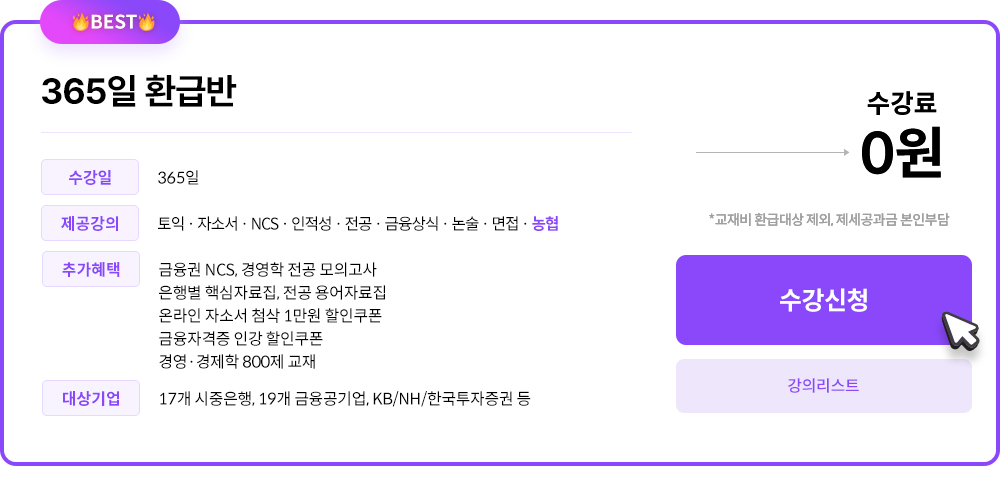The image size is (1000, 498).
Task: Open the 강의리스트 button
Action: 823,386
